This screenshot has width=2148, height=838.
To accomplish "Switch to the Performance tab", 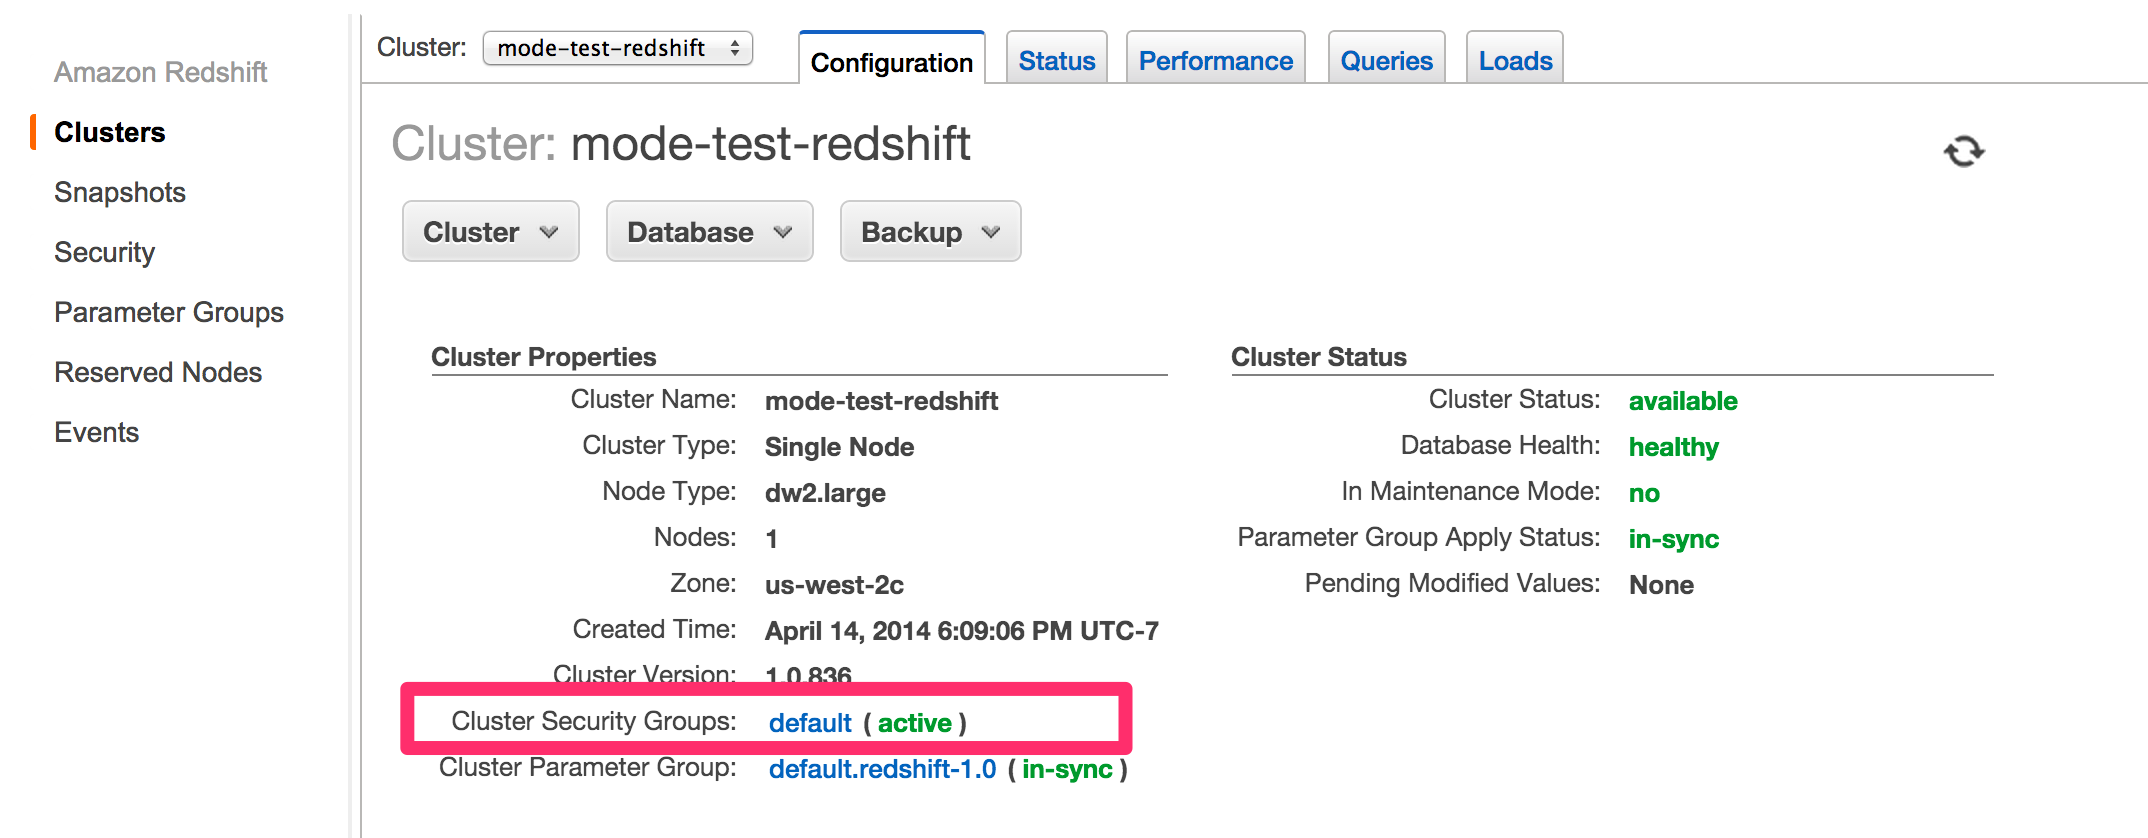I will point(1215,61).
